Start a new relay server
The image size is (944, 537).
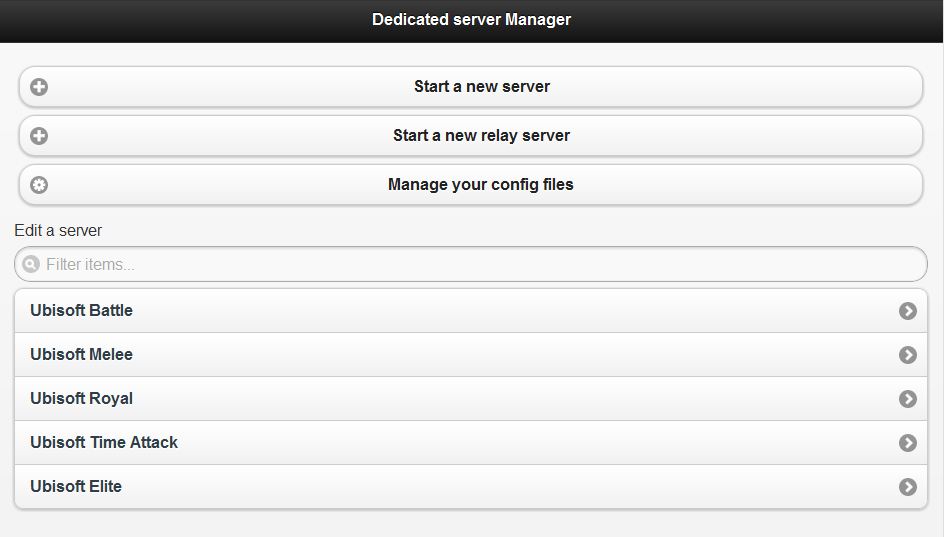click(x=471, y=135)
